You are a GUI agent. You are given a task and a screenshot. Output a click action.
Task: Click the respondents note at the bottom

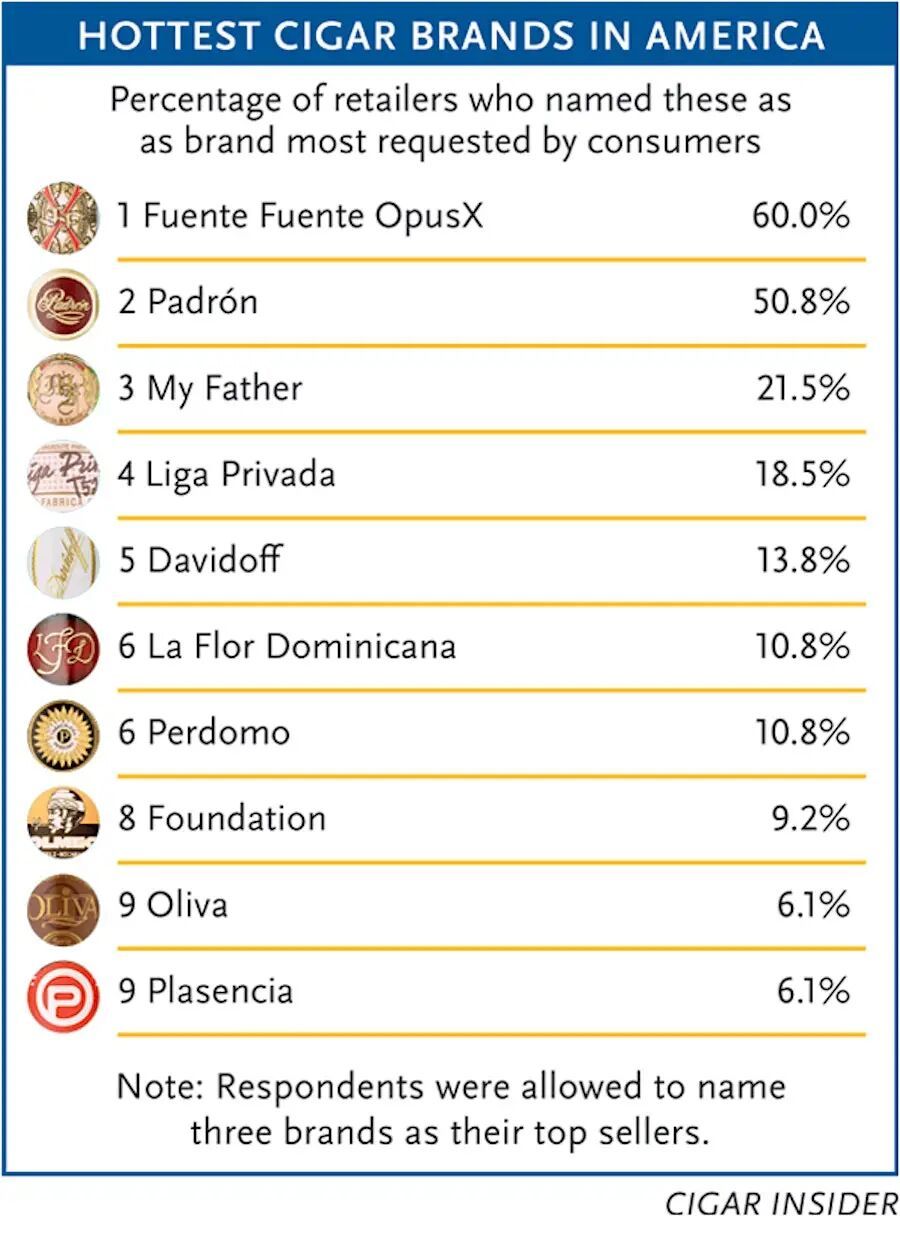[x=451, y=1108]
